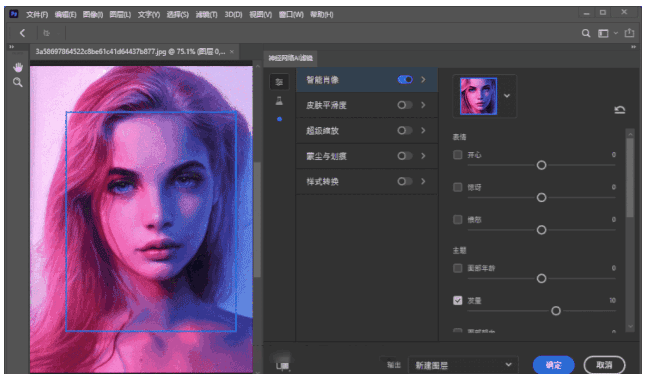
Task: Open the 文字(Y) menu
Action: [x=149, y=14]
